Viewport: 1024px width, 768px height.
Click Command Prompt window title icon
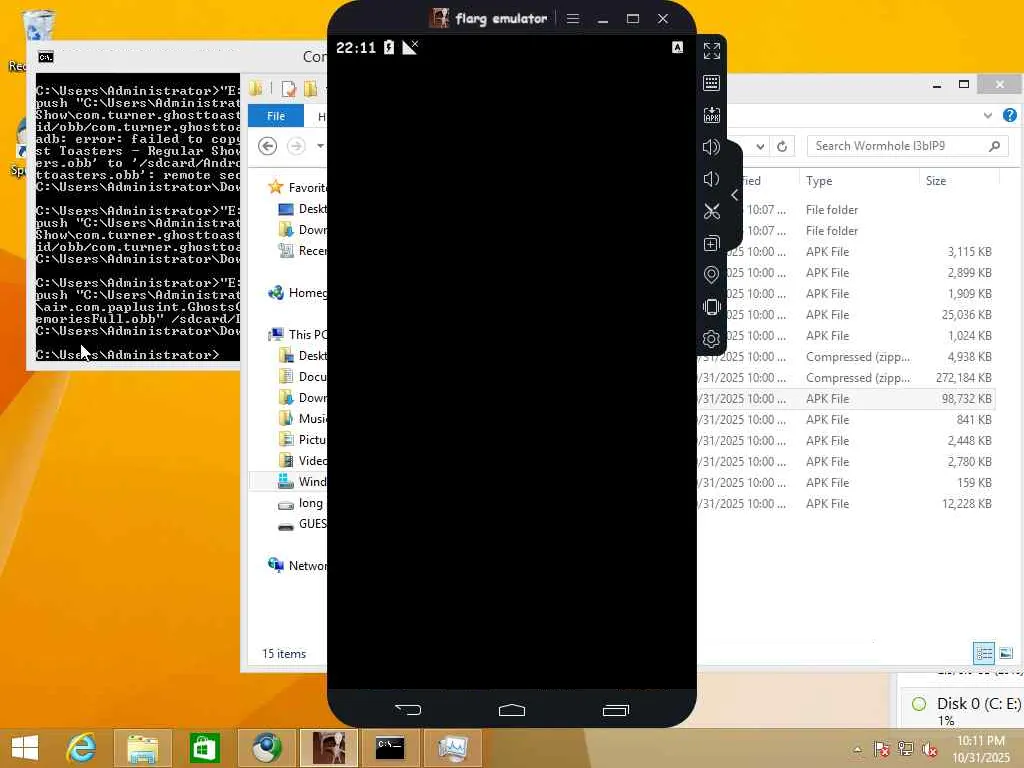[46, 57]
